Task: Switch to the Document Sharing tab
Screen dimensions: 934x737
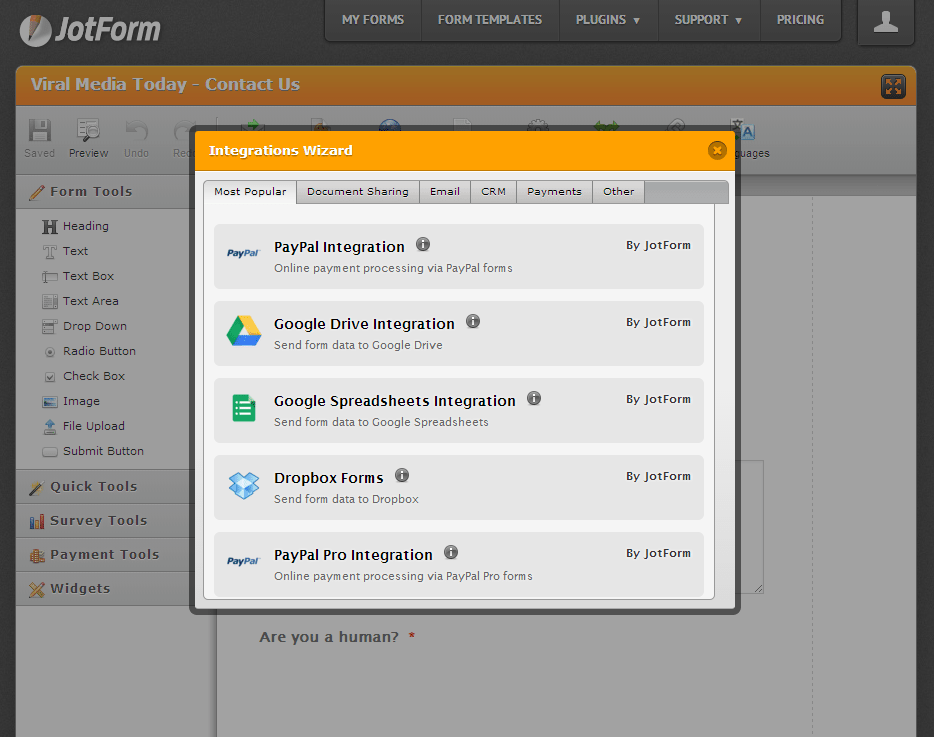Action: [x=357, y=192]
